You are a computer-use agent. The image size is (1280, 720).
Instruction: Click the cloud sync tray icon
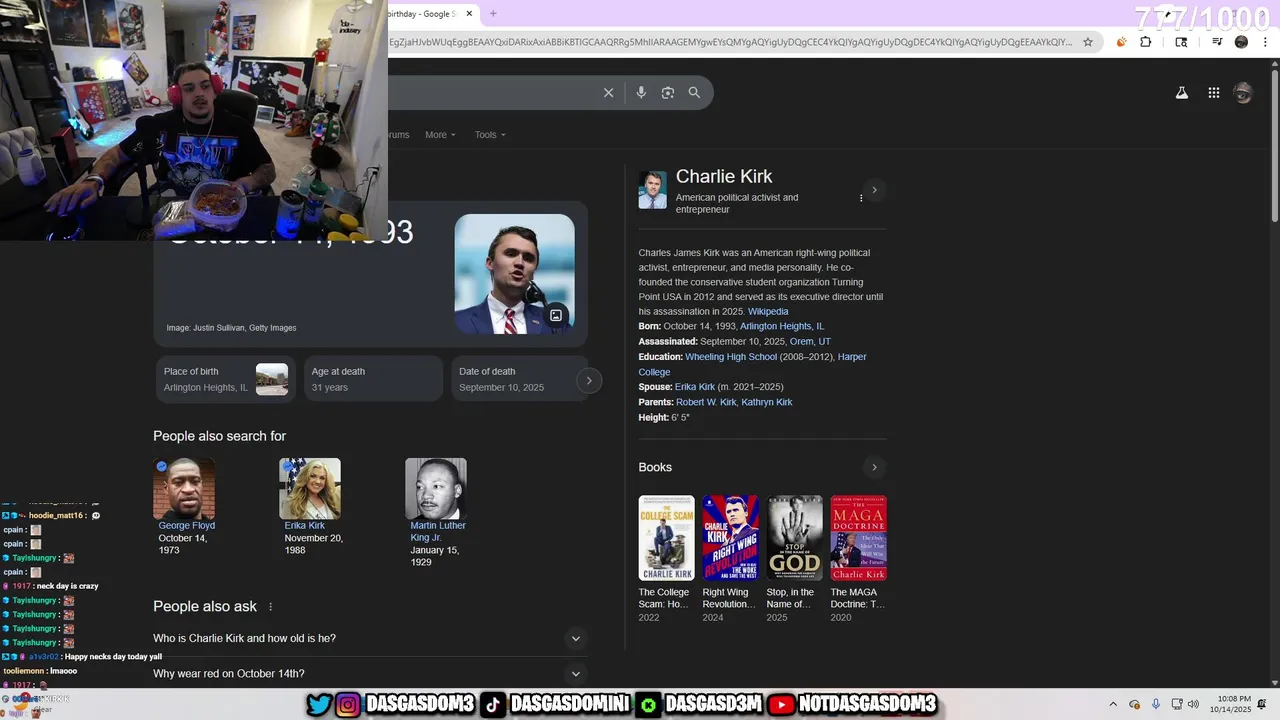pyautogui.click(x=1134, y=705)
